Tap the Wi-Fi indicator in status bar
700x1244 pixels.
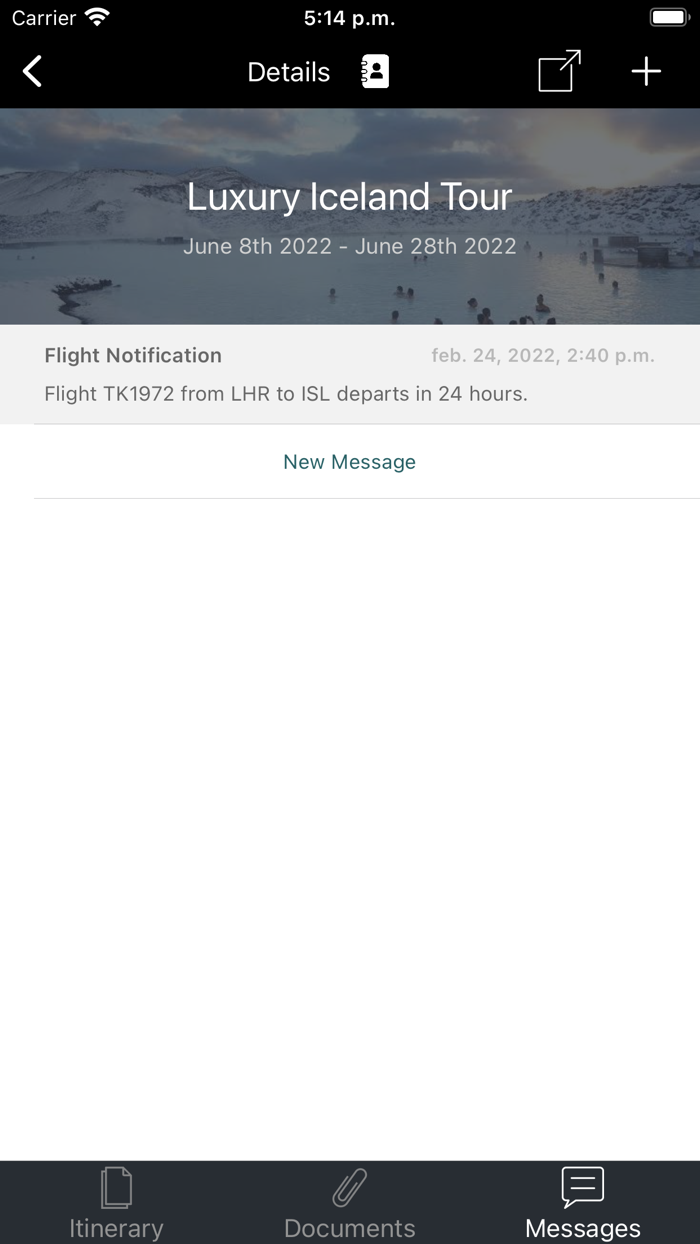click(x=95, y=16)
